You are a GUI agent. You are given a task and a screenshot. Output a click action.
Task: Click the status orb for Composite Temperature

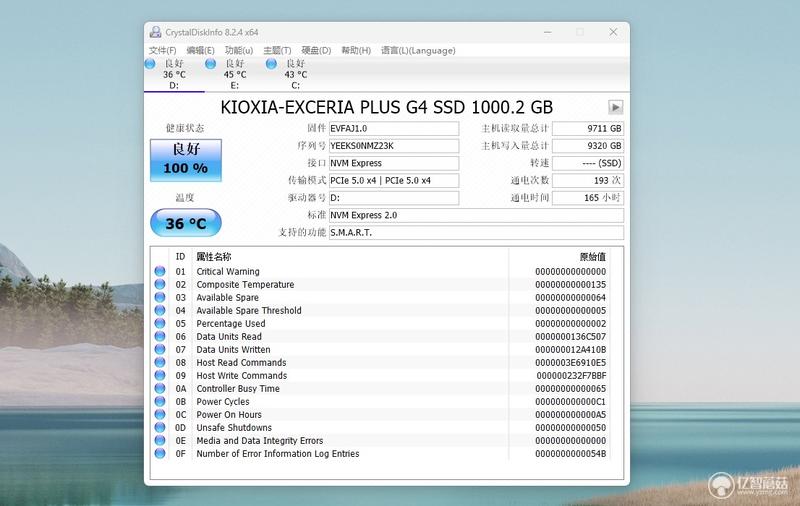click(160, 284)
